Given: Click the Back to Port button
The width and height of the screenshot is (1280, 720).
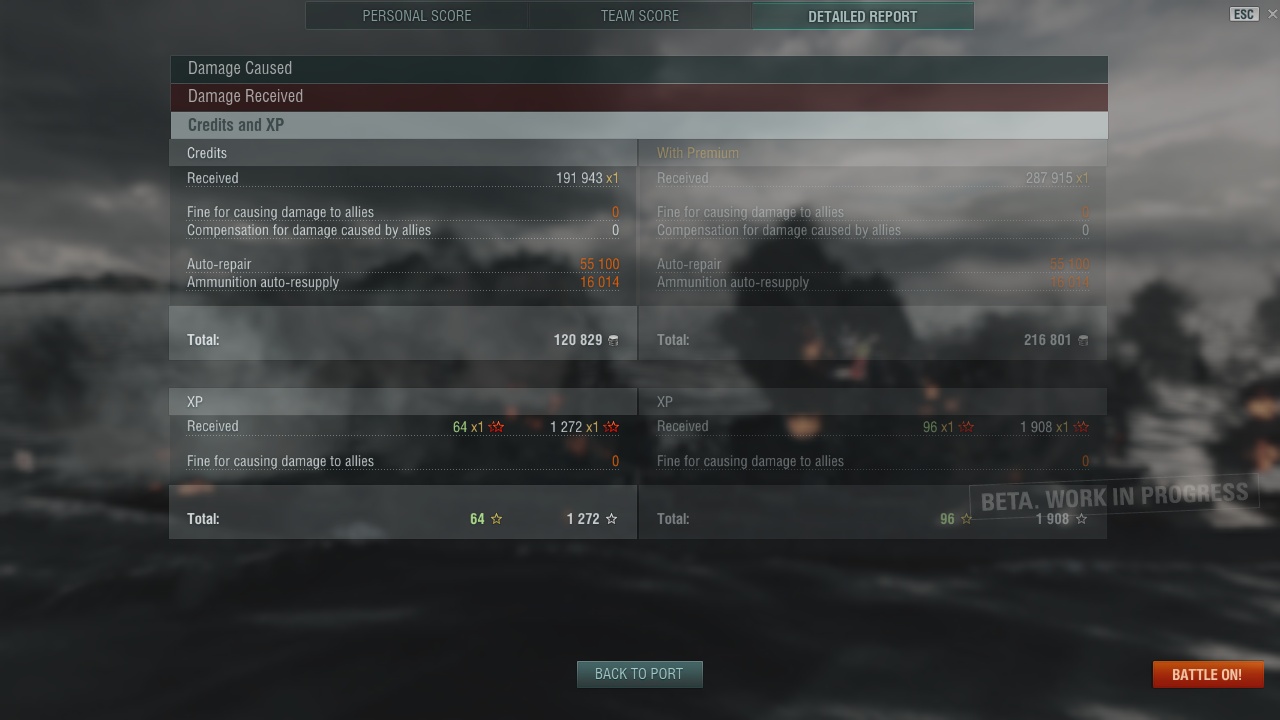Looking at the screenshot, I should click(639, 674).
